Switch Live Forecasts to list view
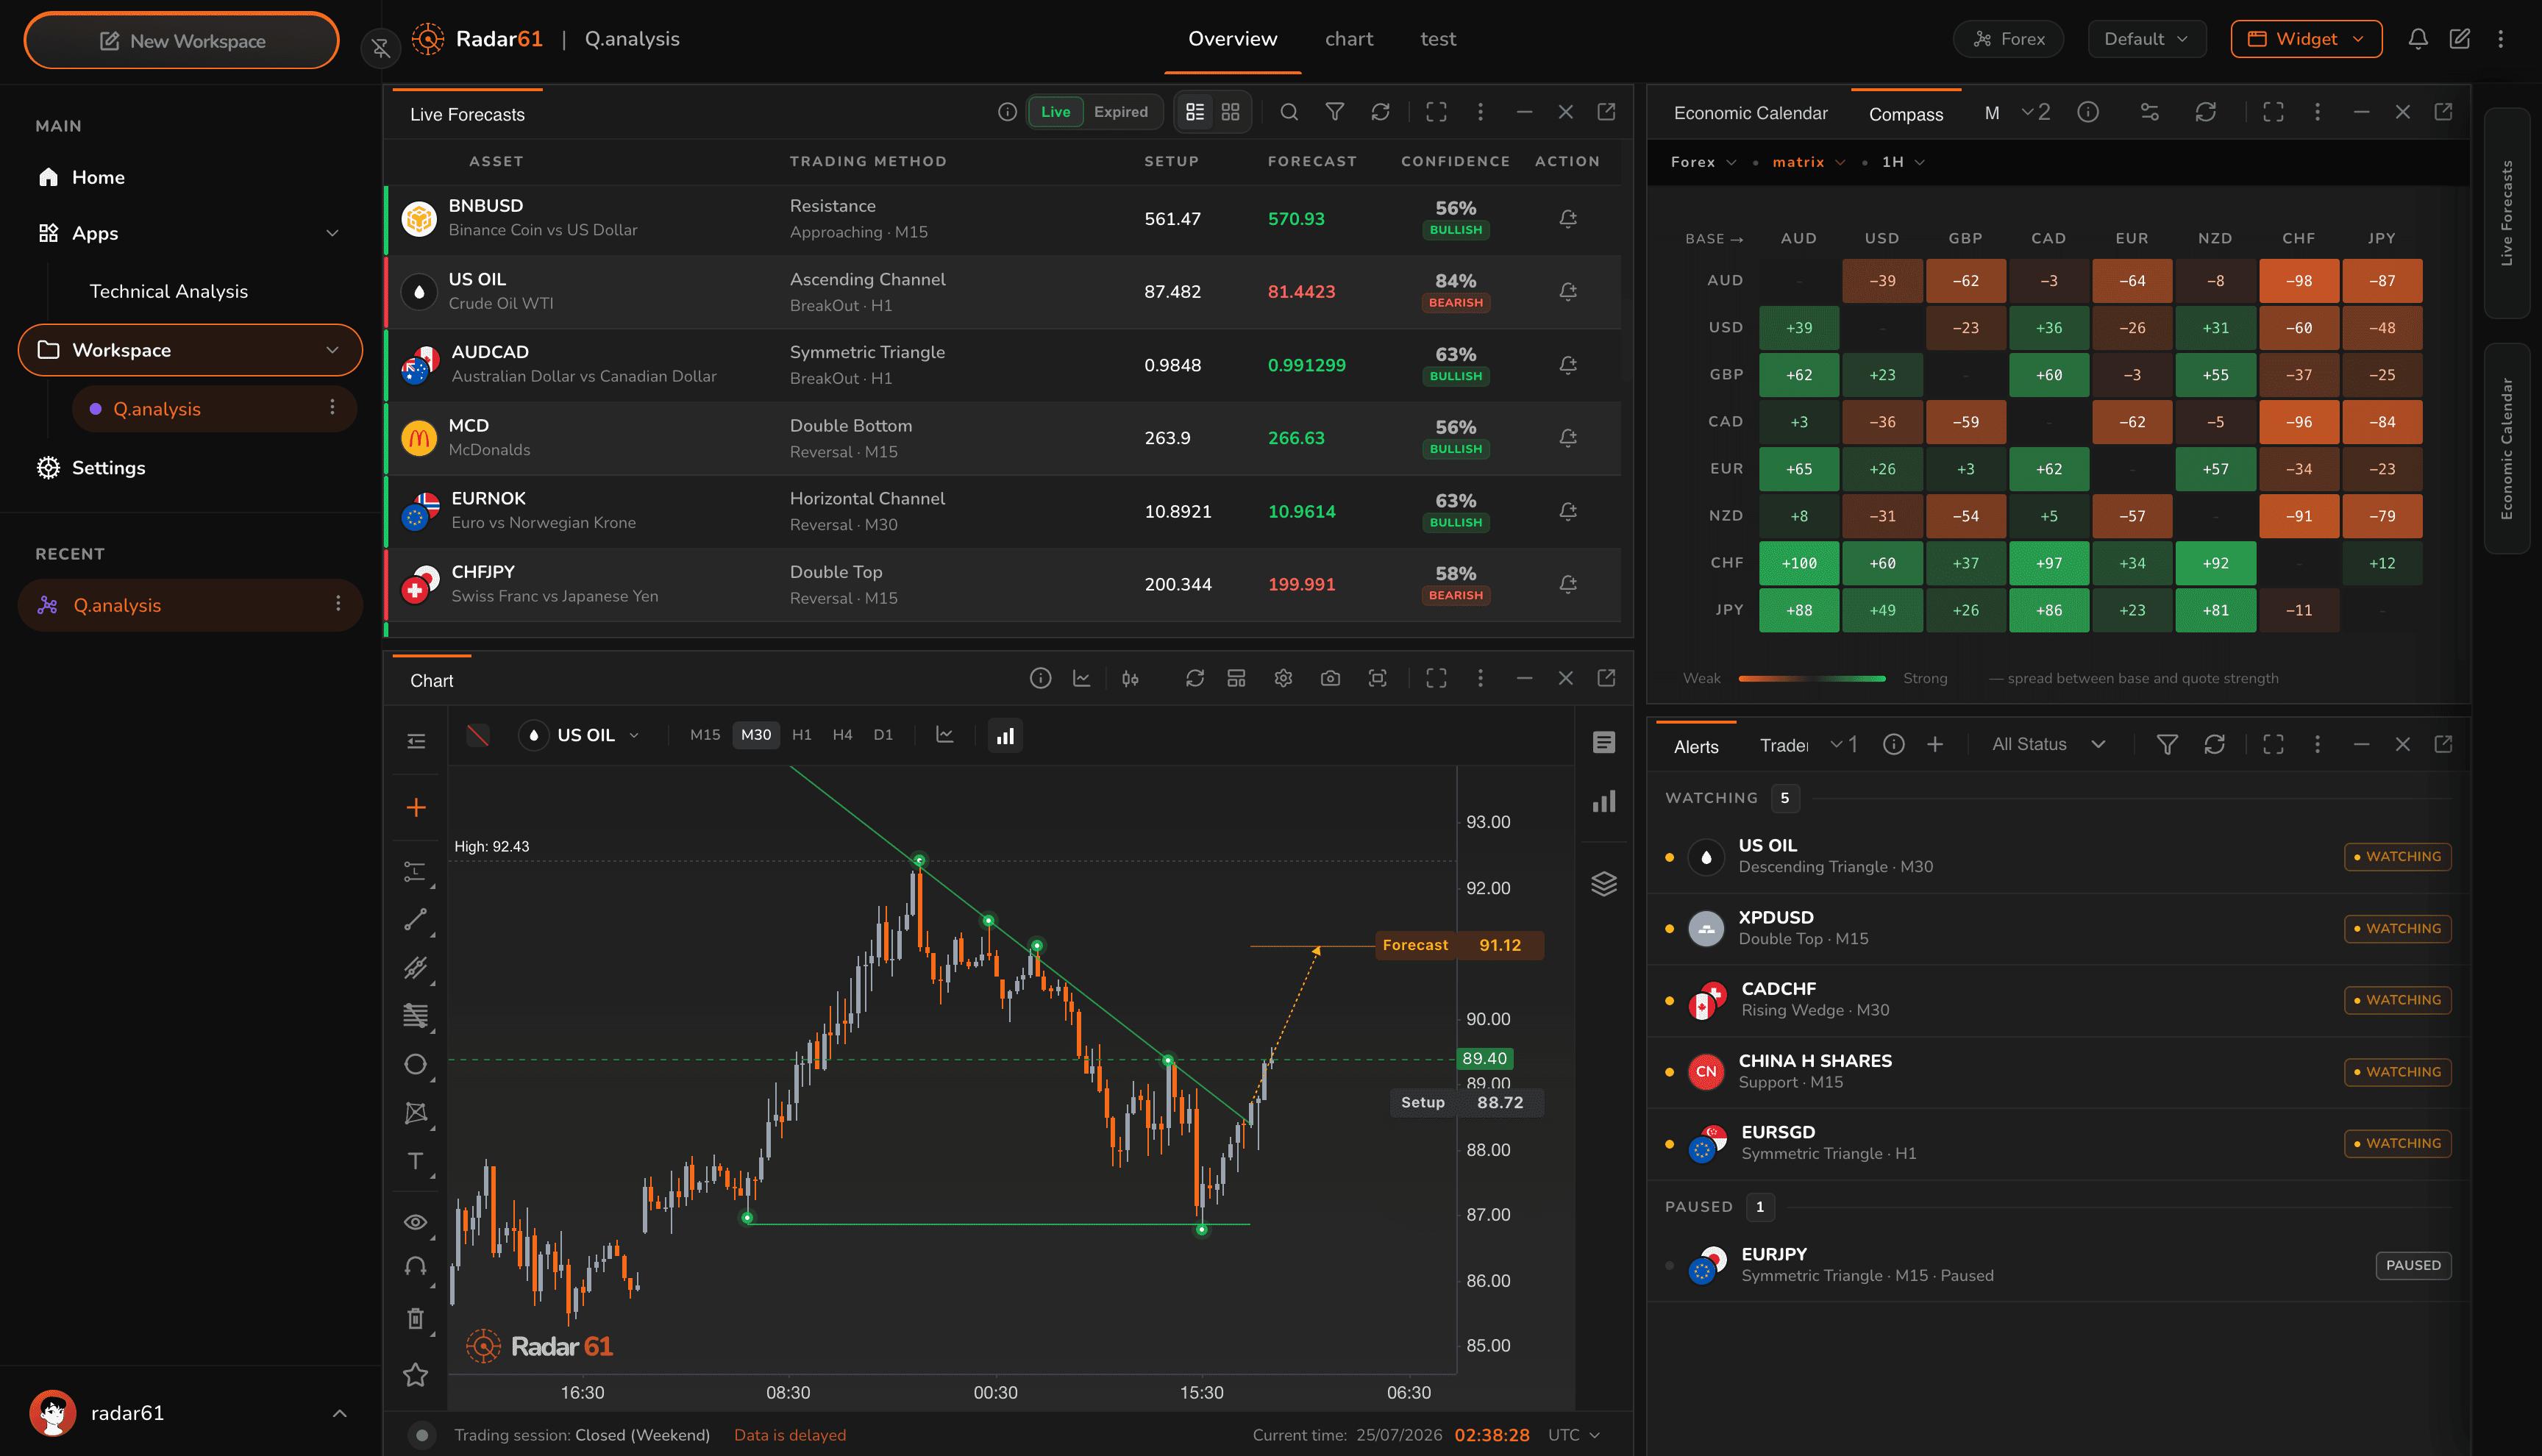This screenshot has width=2542, height=1456. pyautogui.click(x=1195, y=112)
